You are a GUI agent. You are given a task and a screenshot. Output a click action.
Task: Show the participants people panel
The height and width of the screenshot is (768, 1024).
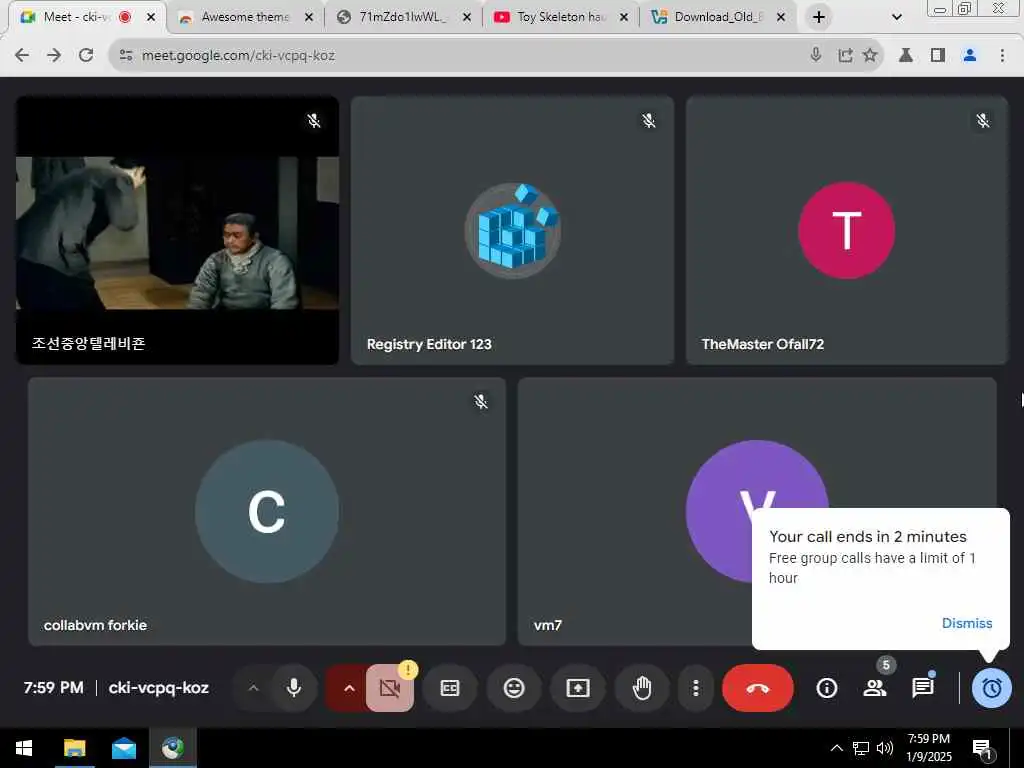coord(875,688)
